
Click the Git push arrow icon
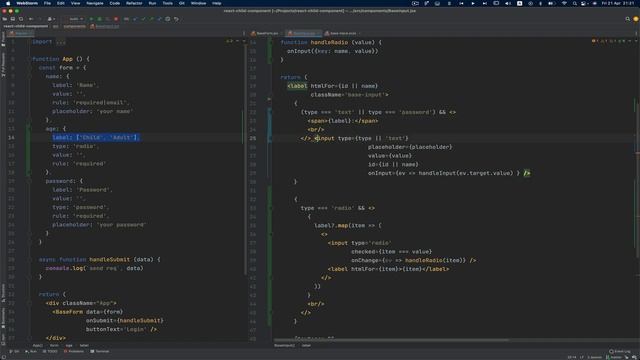click(151, 19)
